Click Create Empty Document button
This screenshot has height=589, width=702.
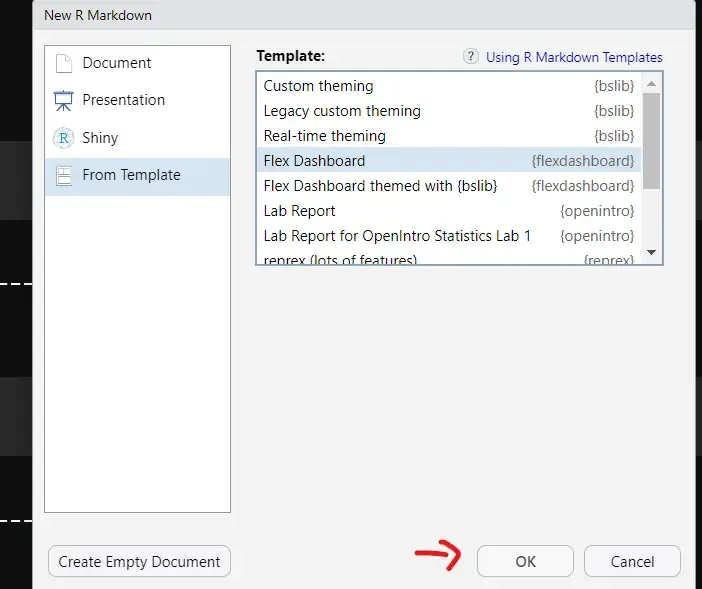pyautogui.click(x=139, y=562)
